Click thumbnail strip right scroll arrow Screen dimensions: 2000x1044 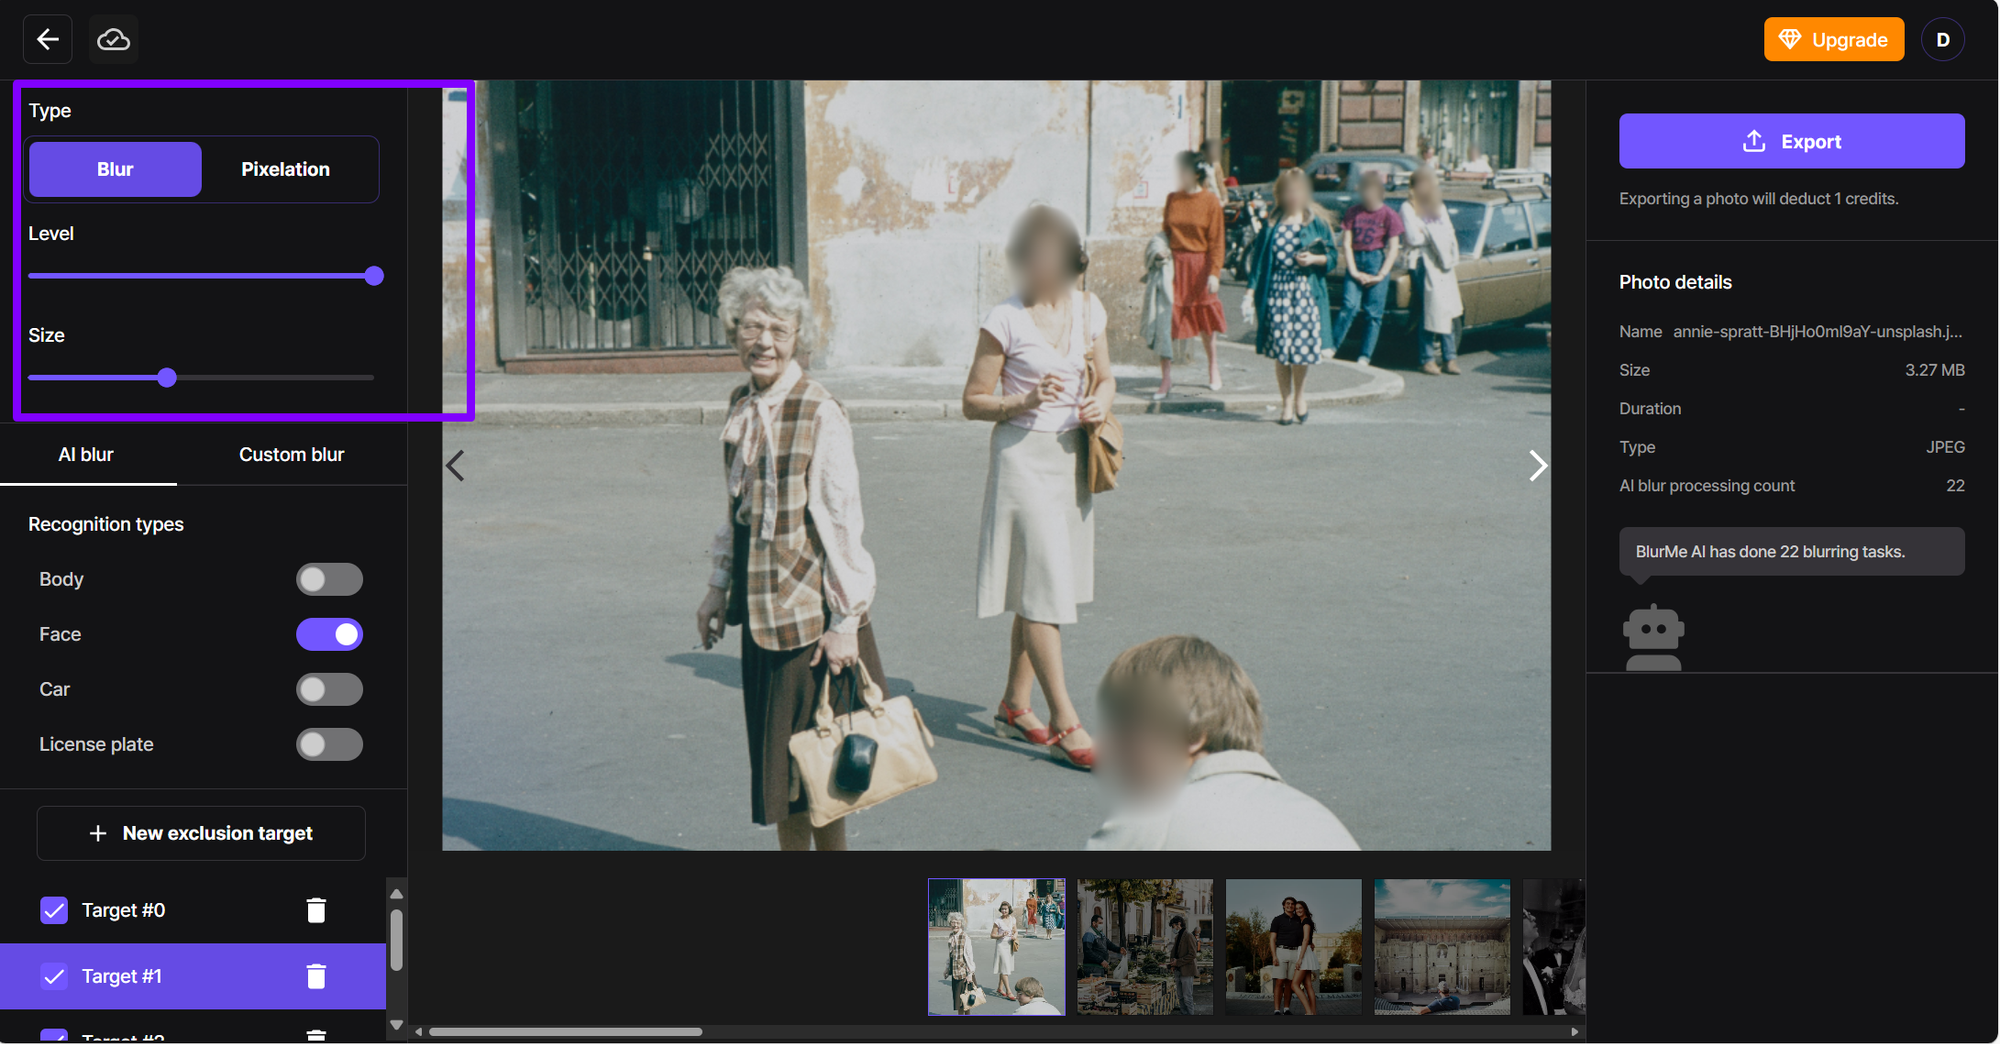pos(1574,1032)
